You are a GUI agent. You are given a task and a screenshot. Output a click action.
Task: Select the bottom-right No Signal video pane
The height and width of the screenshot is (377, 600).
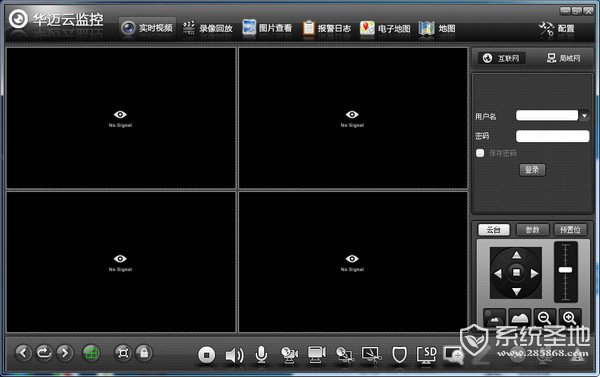click(x=353, y=262)
